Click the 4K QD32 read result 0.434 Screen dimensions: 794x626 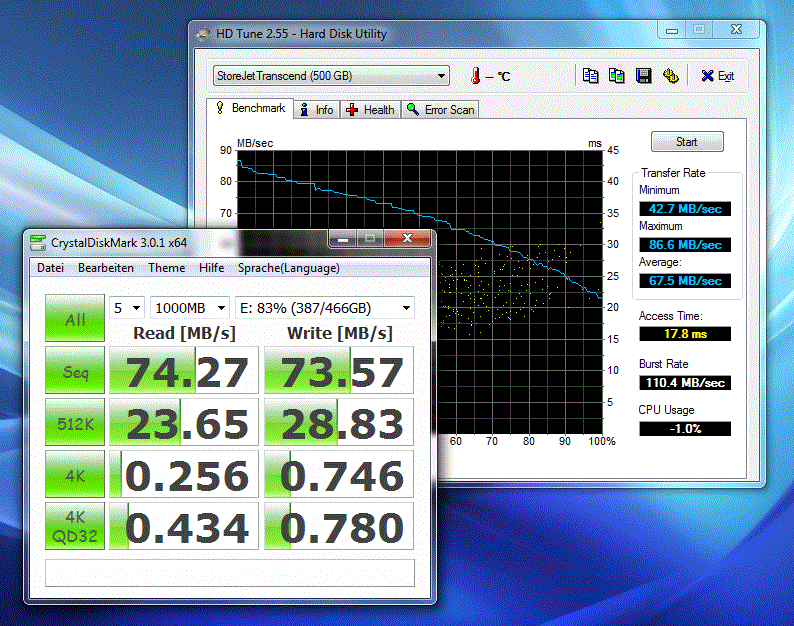pos(184,526)
